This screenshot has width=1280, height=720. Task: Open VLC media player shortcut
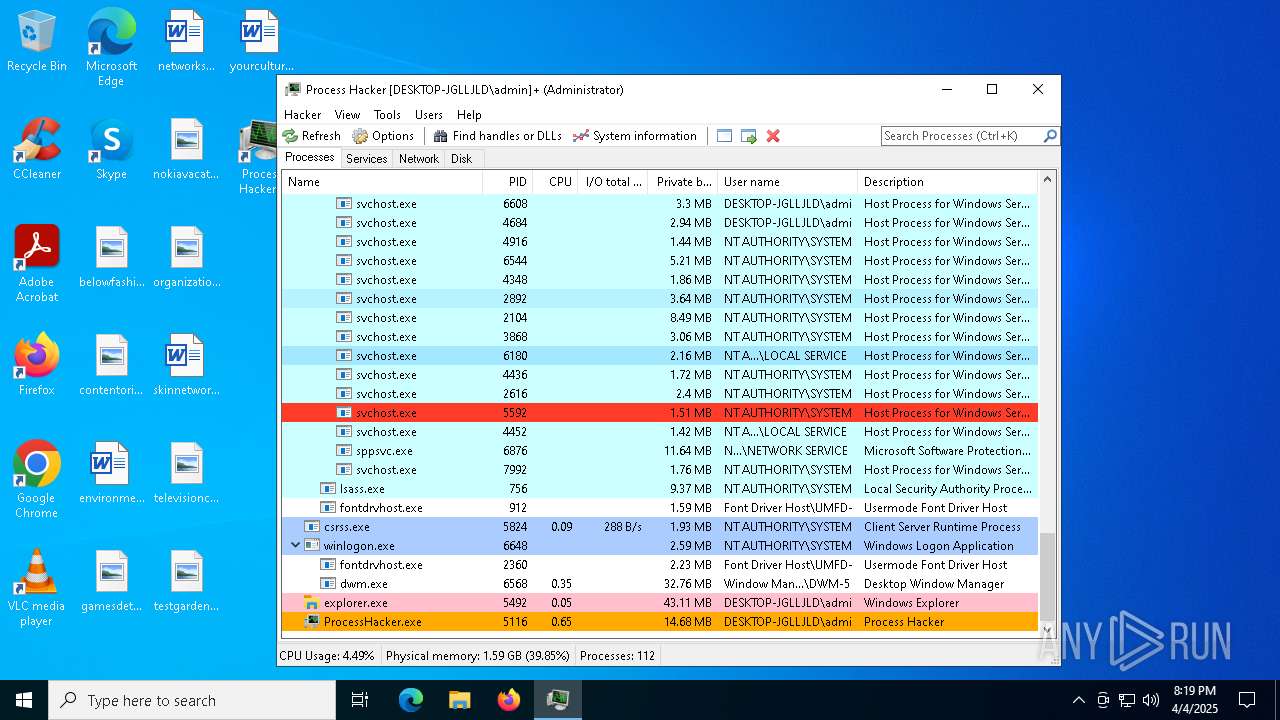tap(37, 588)
